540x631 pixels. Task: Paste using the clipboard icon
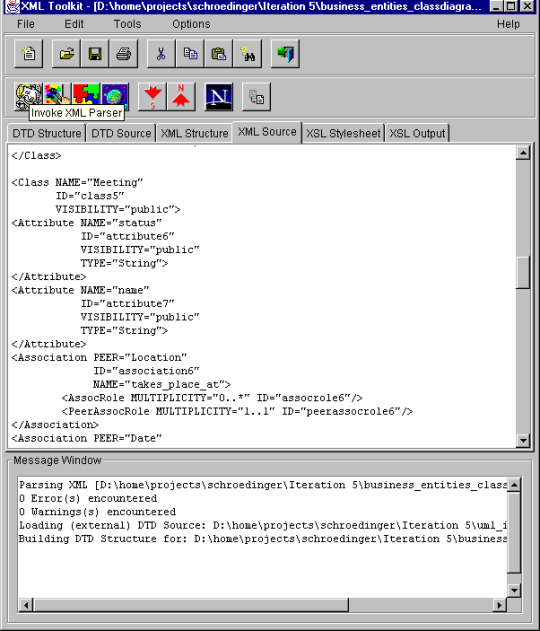point(218,53)
